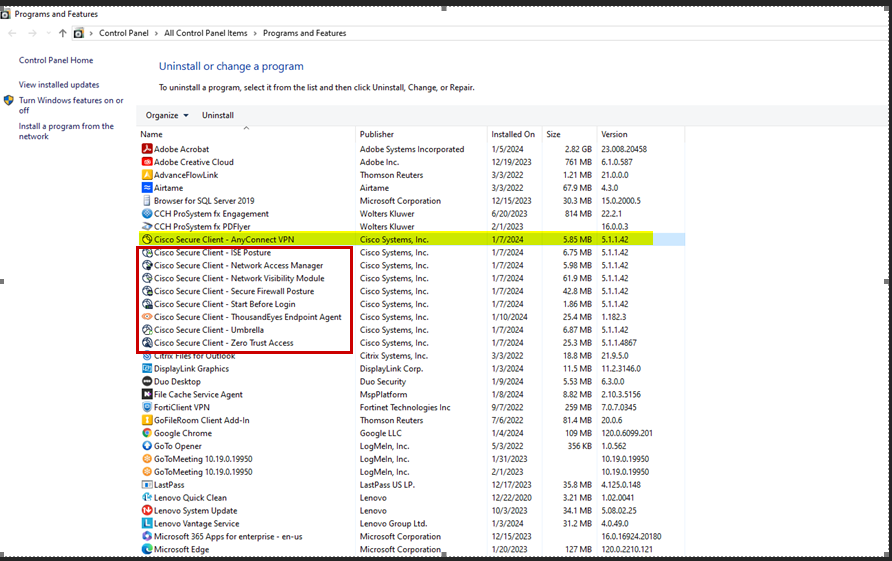Select the Adobe Creative Cloud icon
The image size is (892, 561).
coord(147,162)
